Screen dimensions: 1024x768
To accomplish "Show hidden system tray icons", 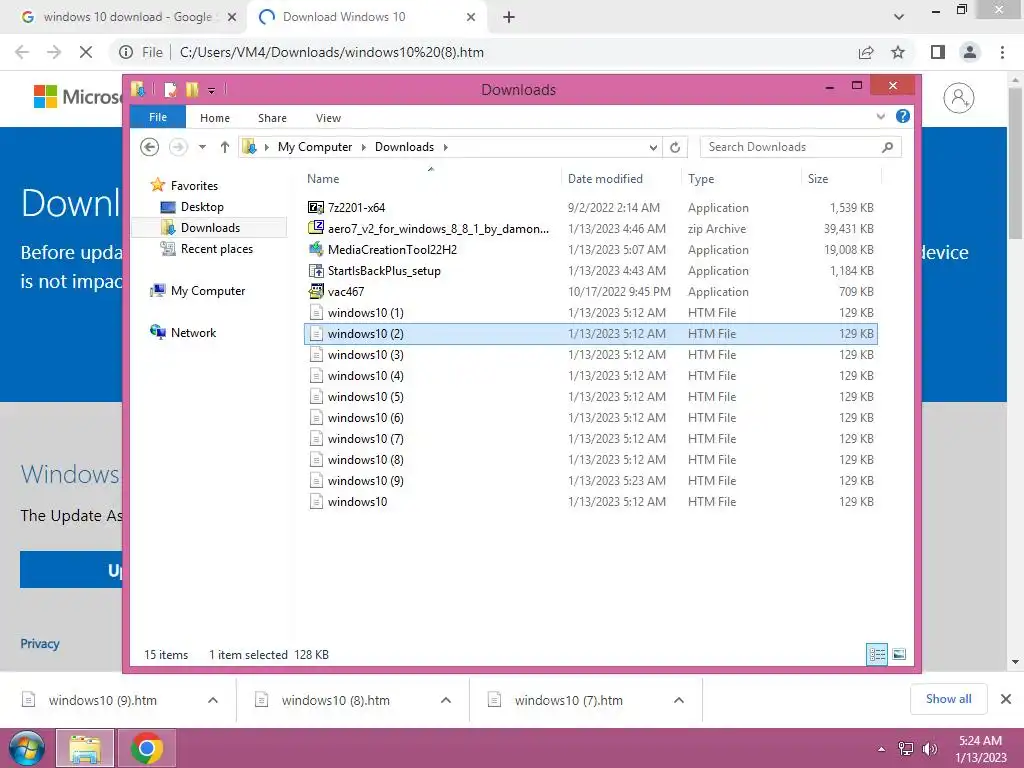I will point(882,749).
